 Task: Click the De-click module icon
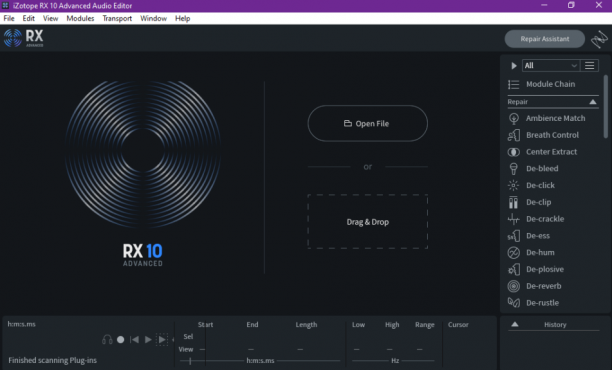[x=514, y=185]
